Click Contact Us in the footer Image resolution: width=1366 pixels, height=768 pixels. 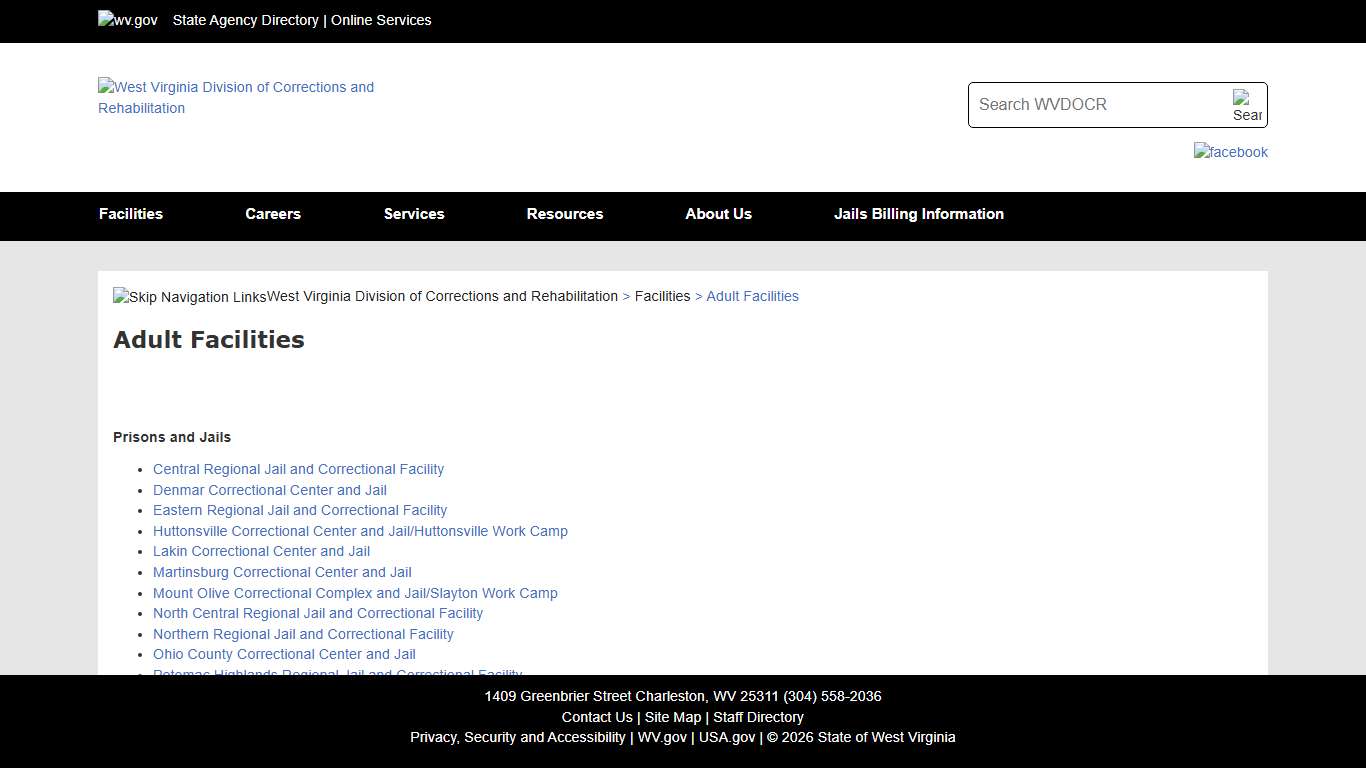pyautogui.click(x=597, y=717)
